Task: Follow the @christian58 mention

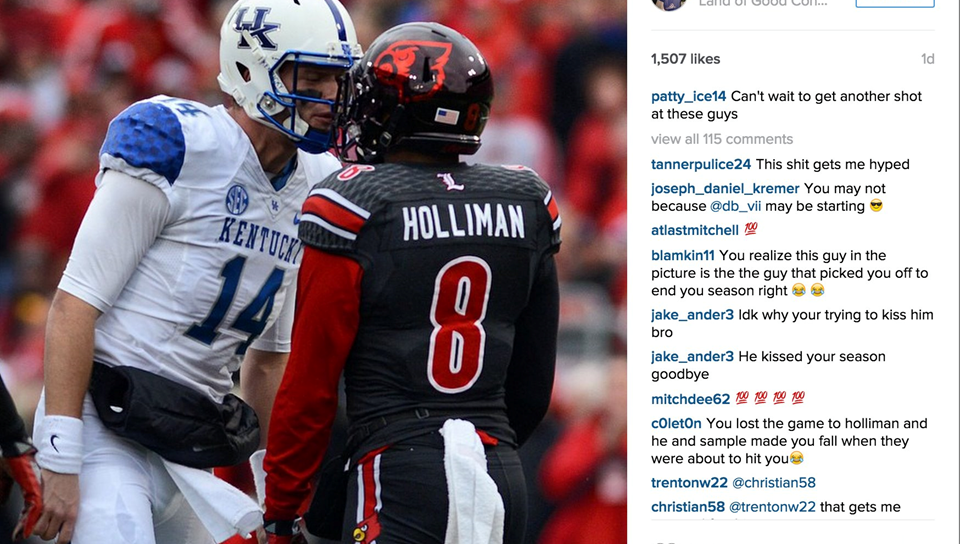Action: [x=774, y=482]
